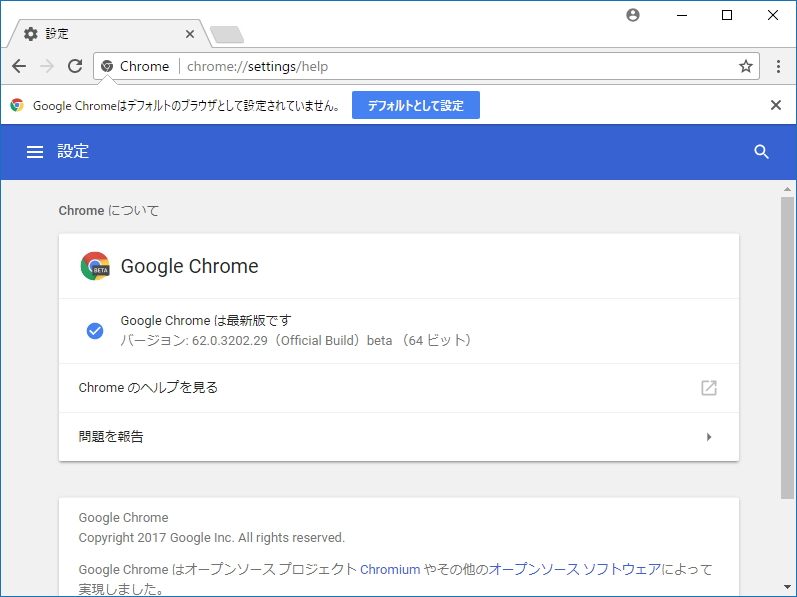Click the Google Chrome card heading
The image size is (797, 597).
(190, 266)
